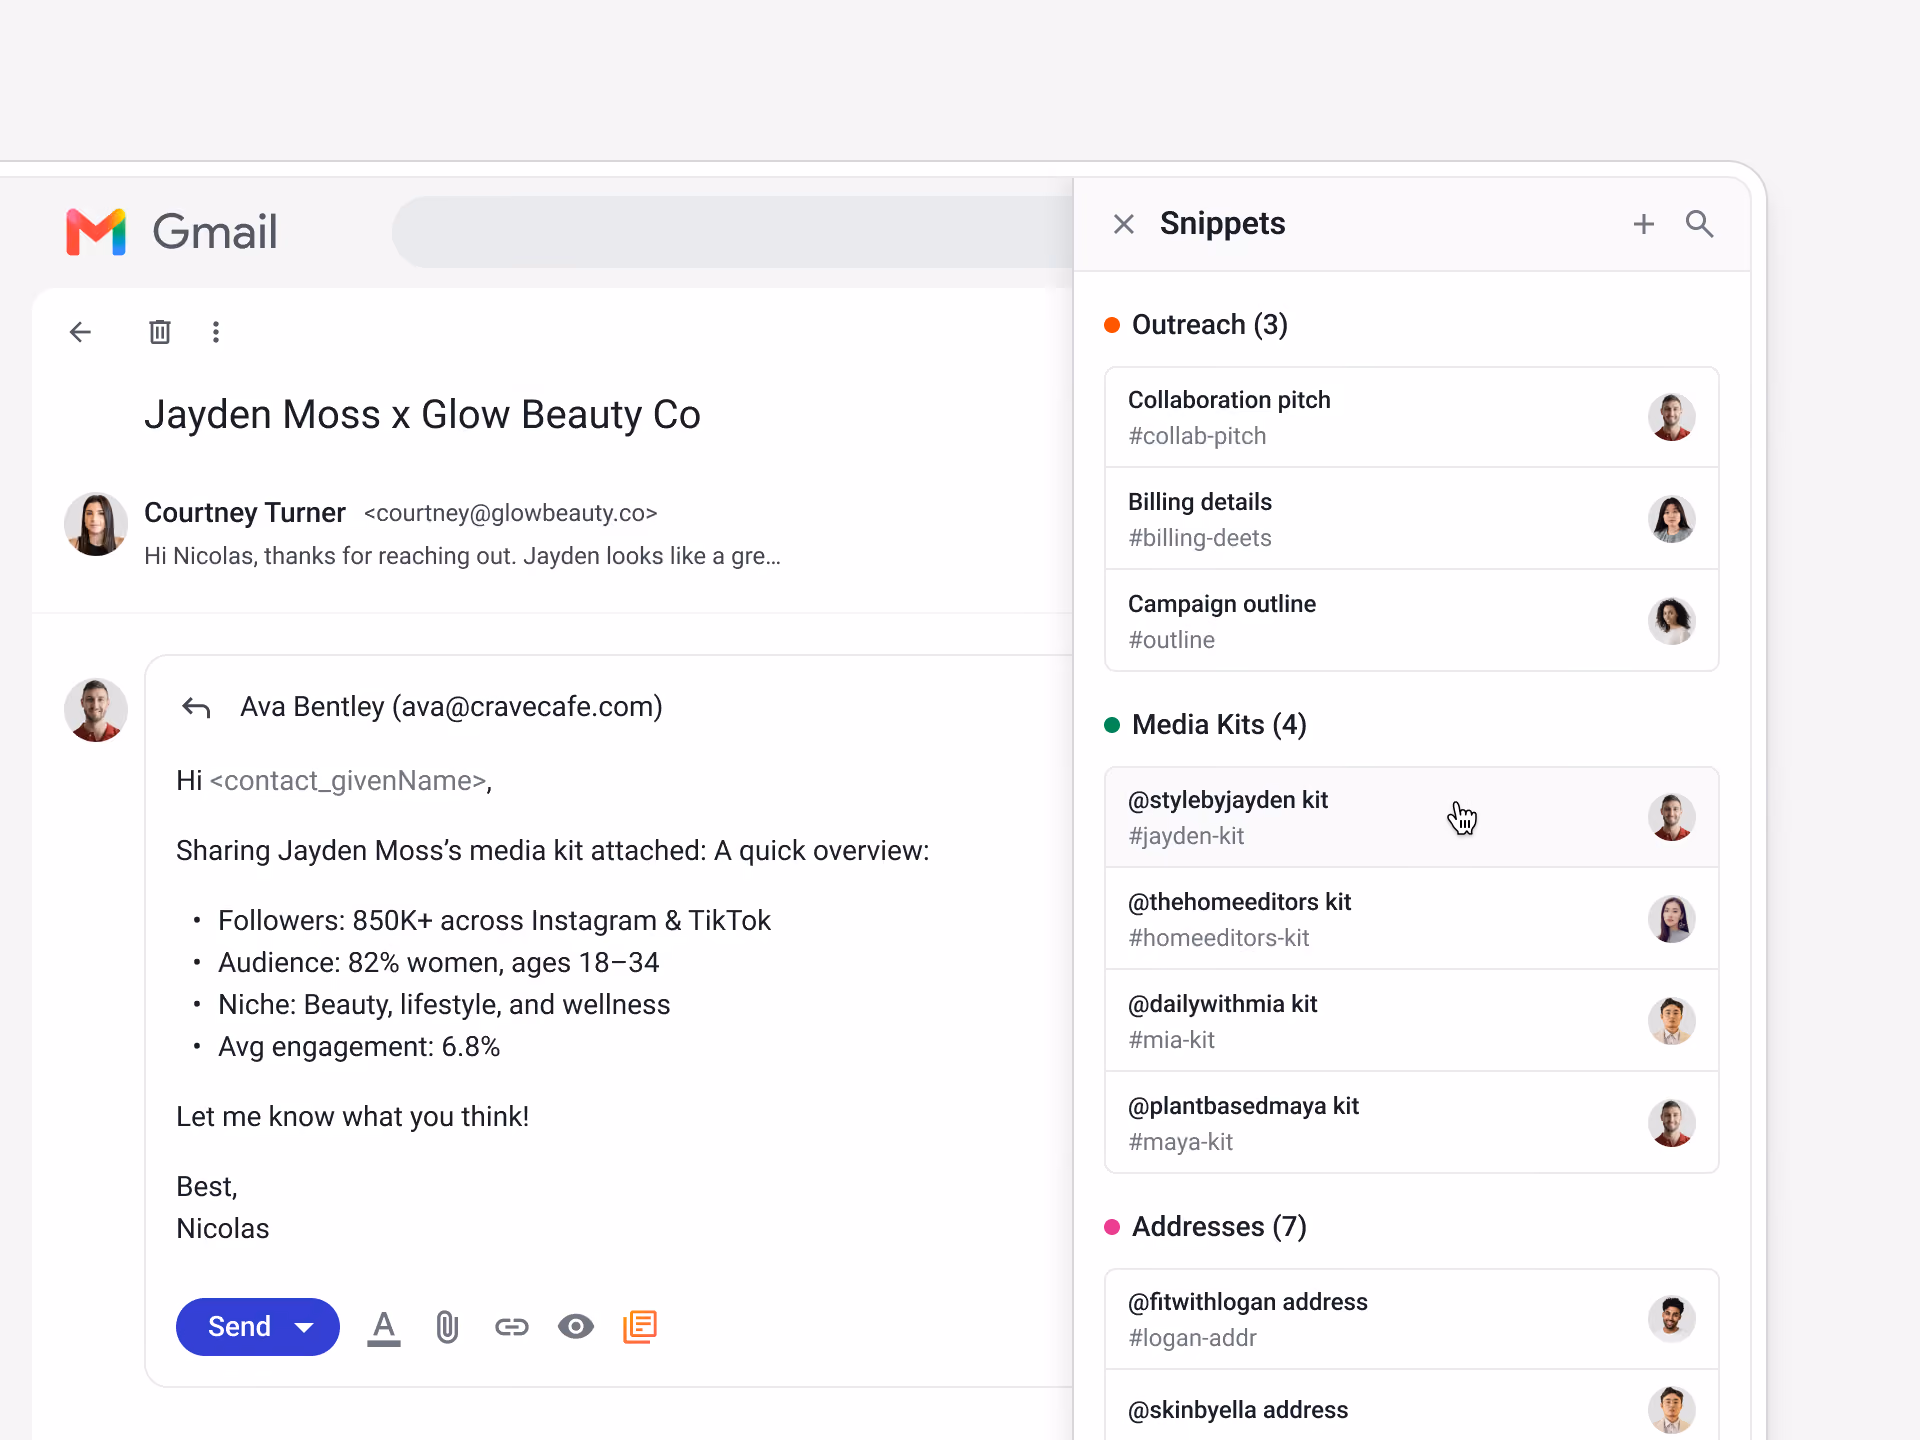Insert the @stylebyjayden kit snippet

[x=1412, y=817]
